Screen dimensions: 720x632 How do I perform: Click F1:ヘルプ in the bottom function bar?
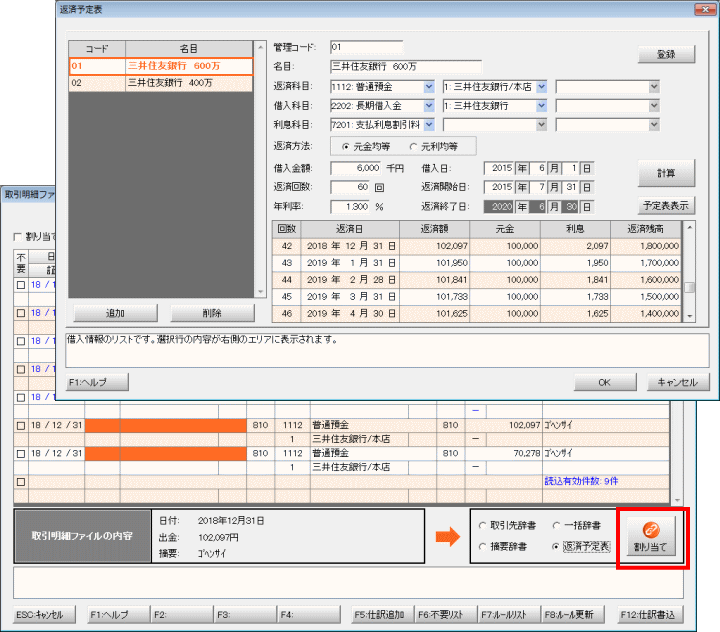[x=119, y=615]
